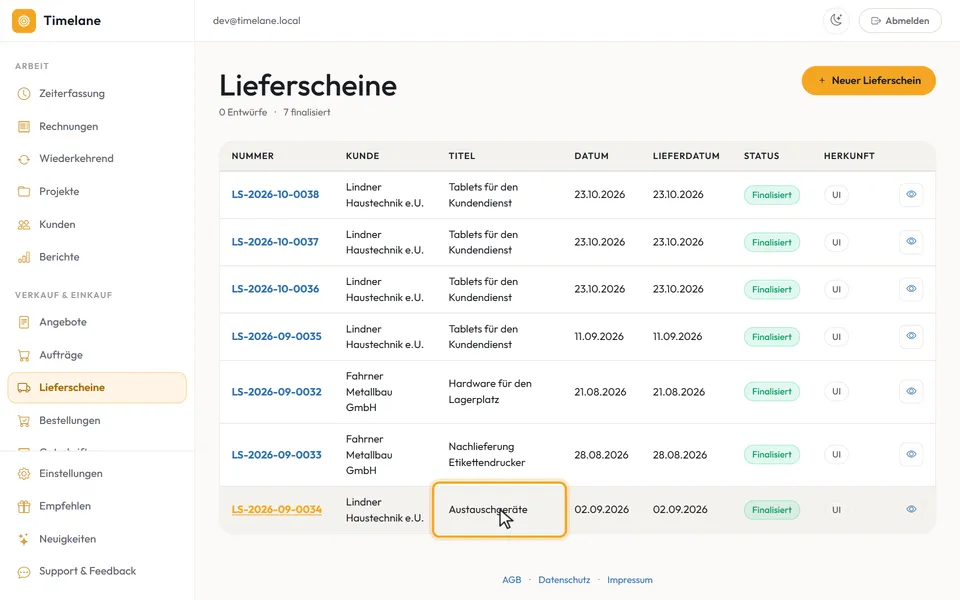Click Hardware für den Lagerplatz title
This screenshot has width=960, height=600.
click(x=490, y=392)
